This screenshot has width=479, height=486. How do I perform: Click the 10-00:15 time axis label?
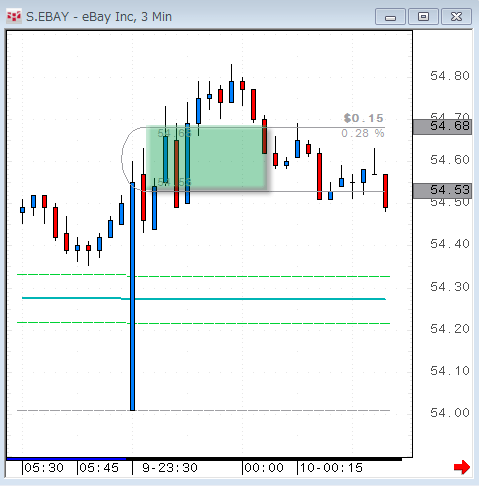click(x=331, y=468)
